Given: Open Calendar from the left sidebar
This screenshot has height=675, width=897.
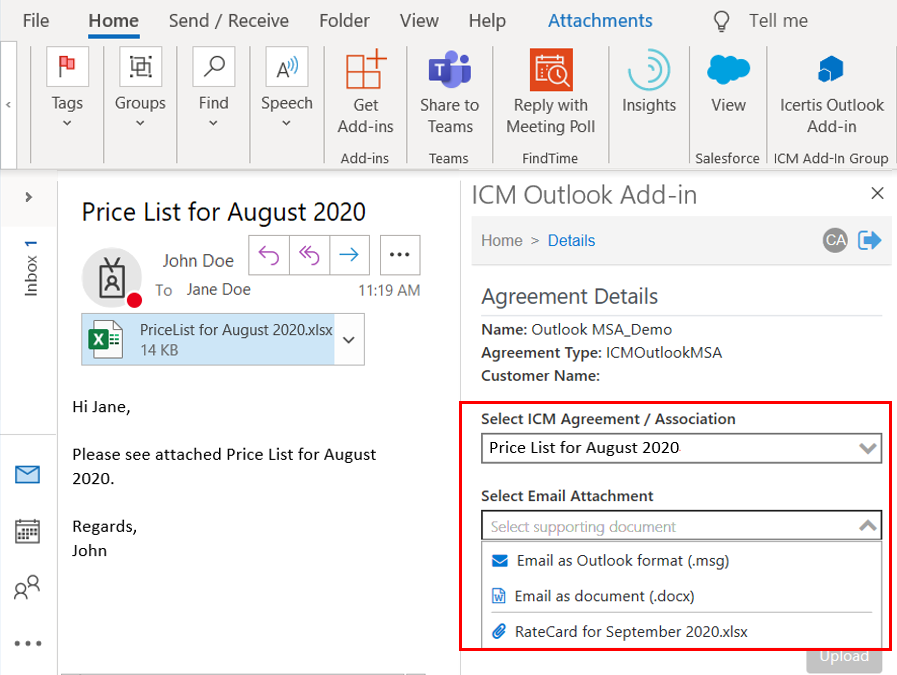Looking at the screenshot, I should click(x=27, y=531).
